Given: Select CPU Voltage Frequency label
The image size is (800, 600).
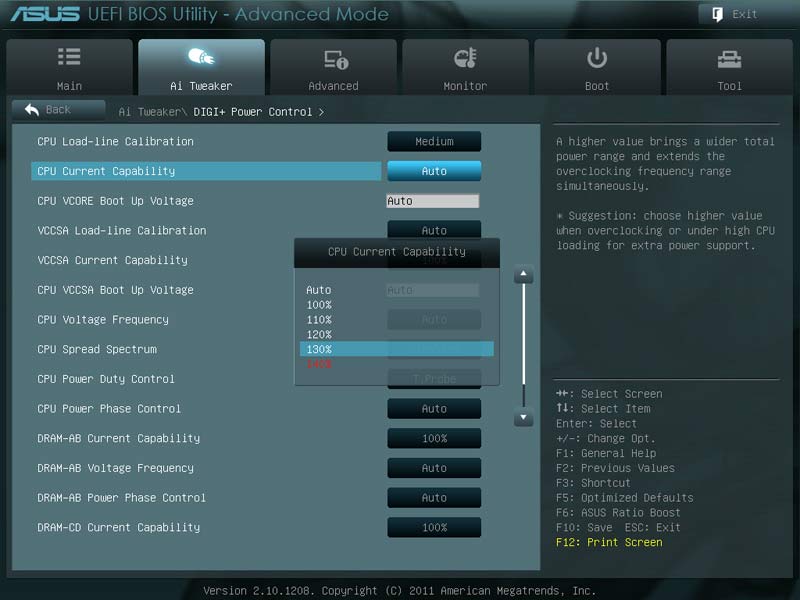Looking at the screenshot, I should (103, 319).
